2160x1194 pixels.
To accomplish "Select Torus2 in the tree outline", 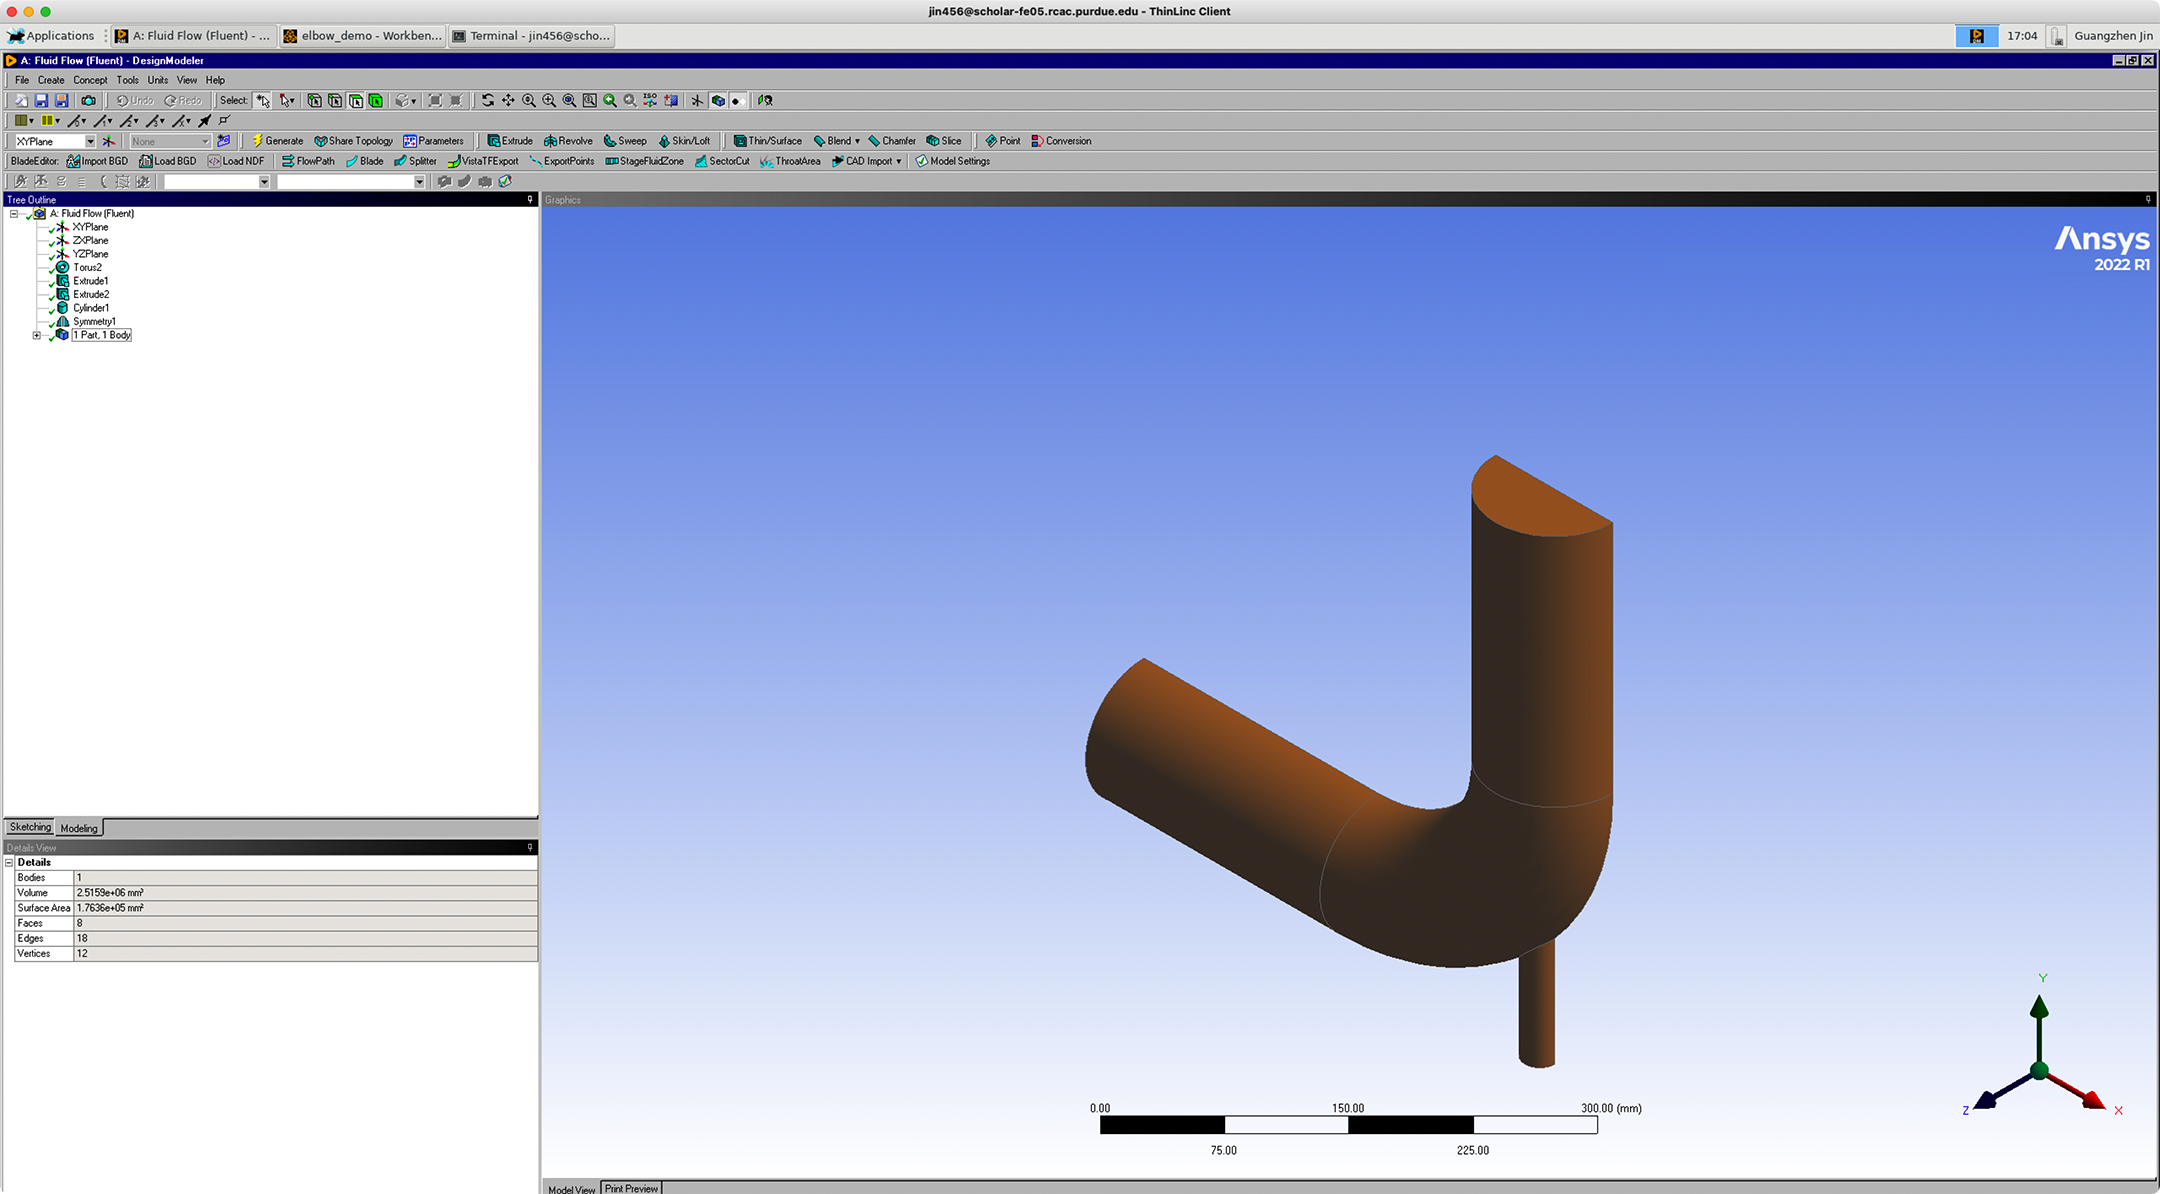I will tap(87, 268).
